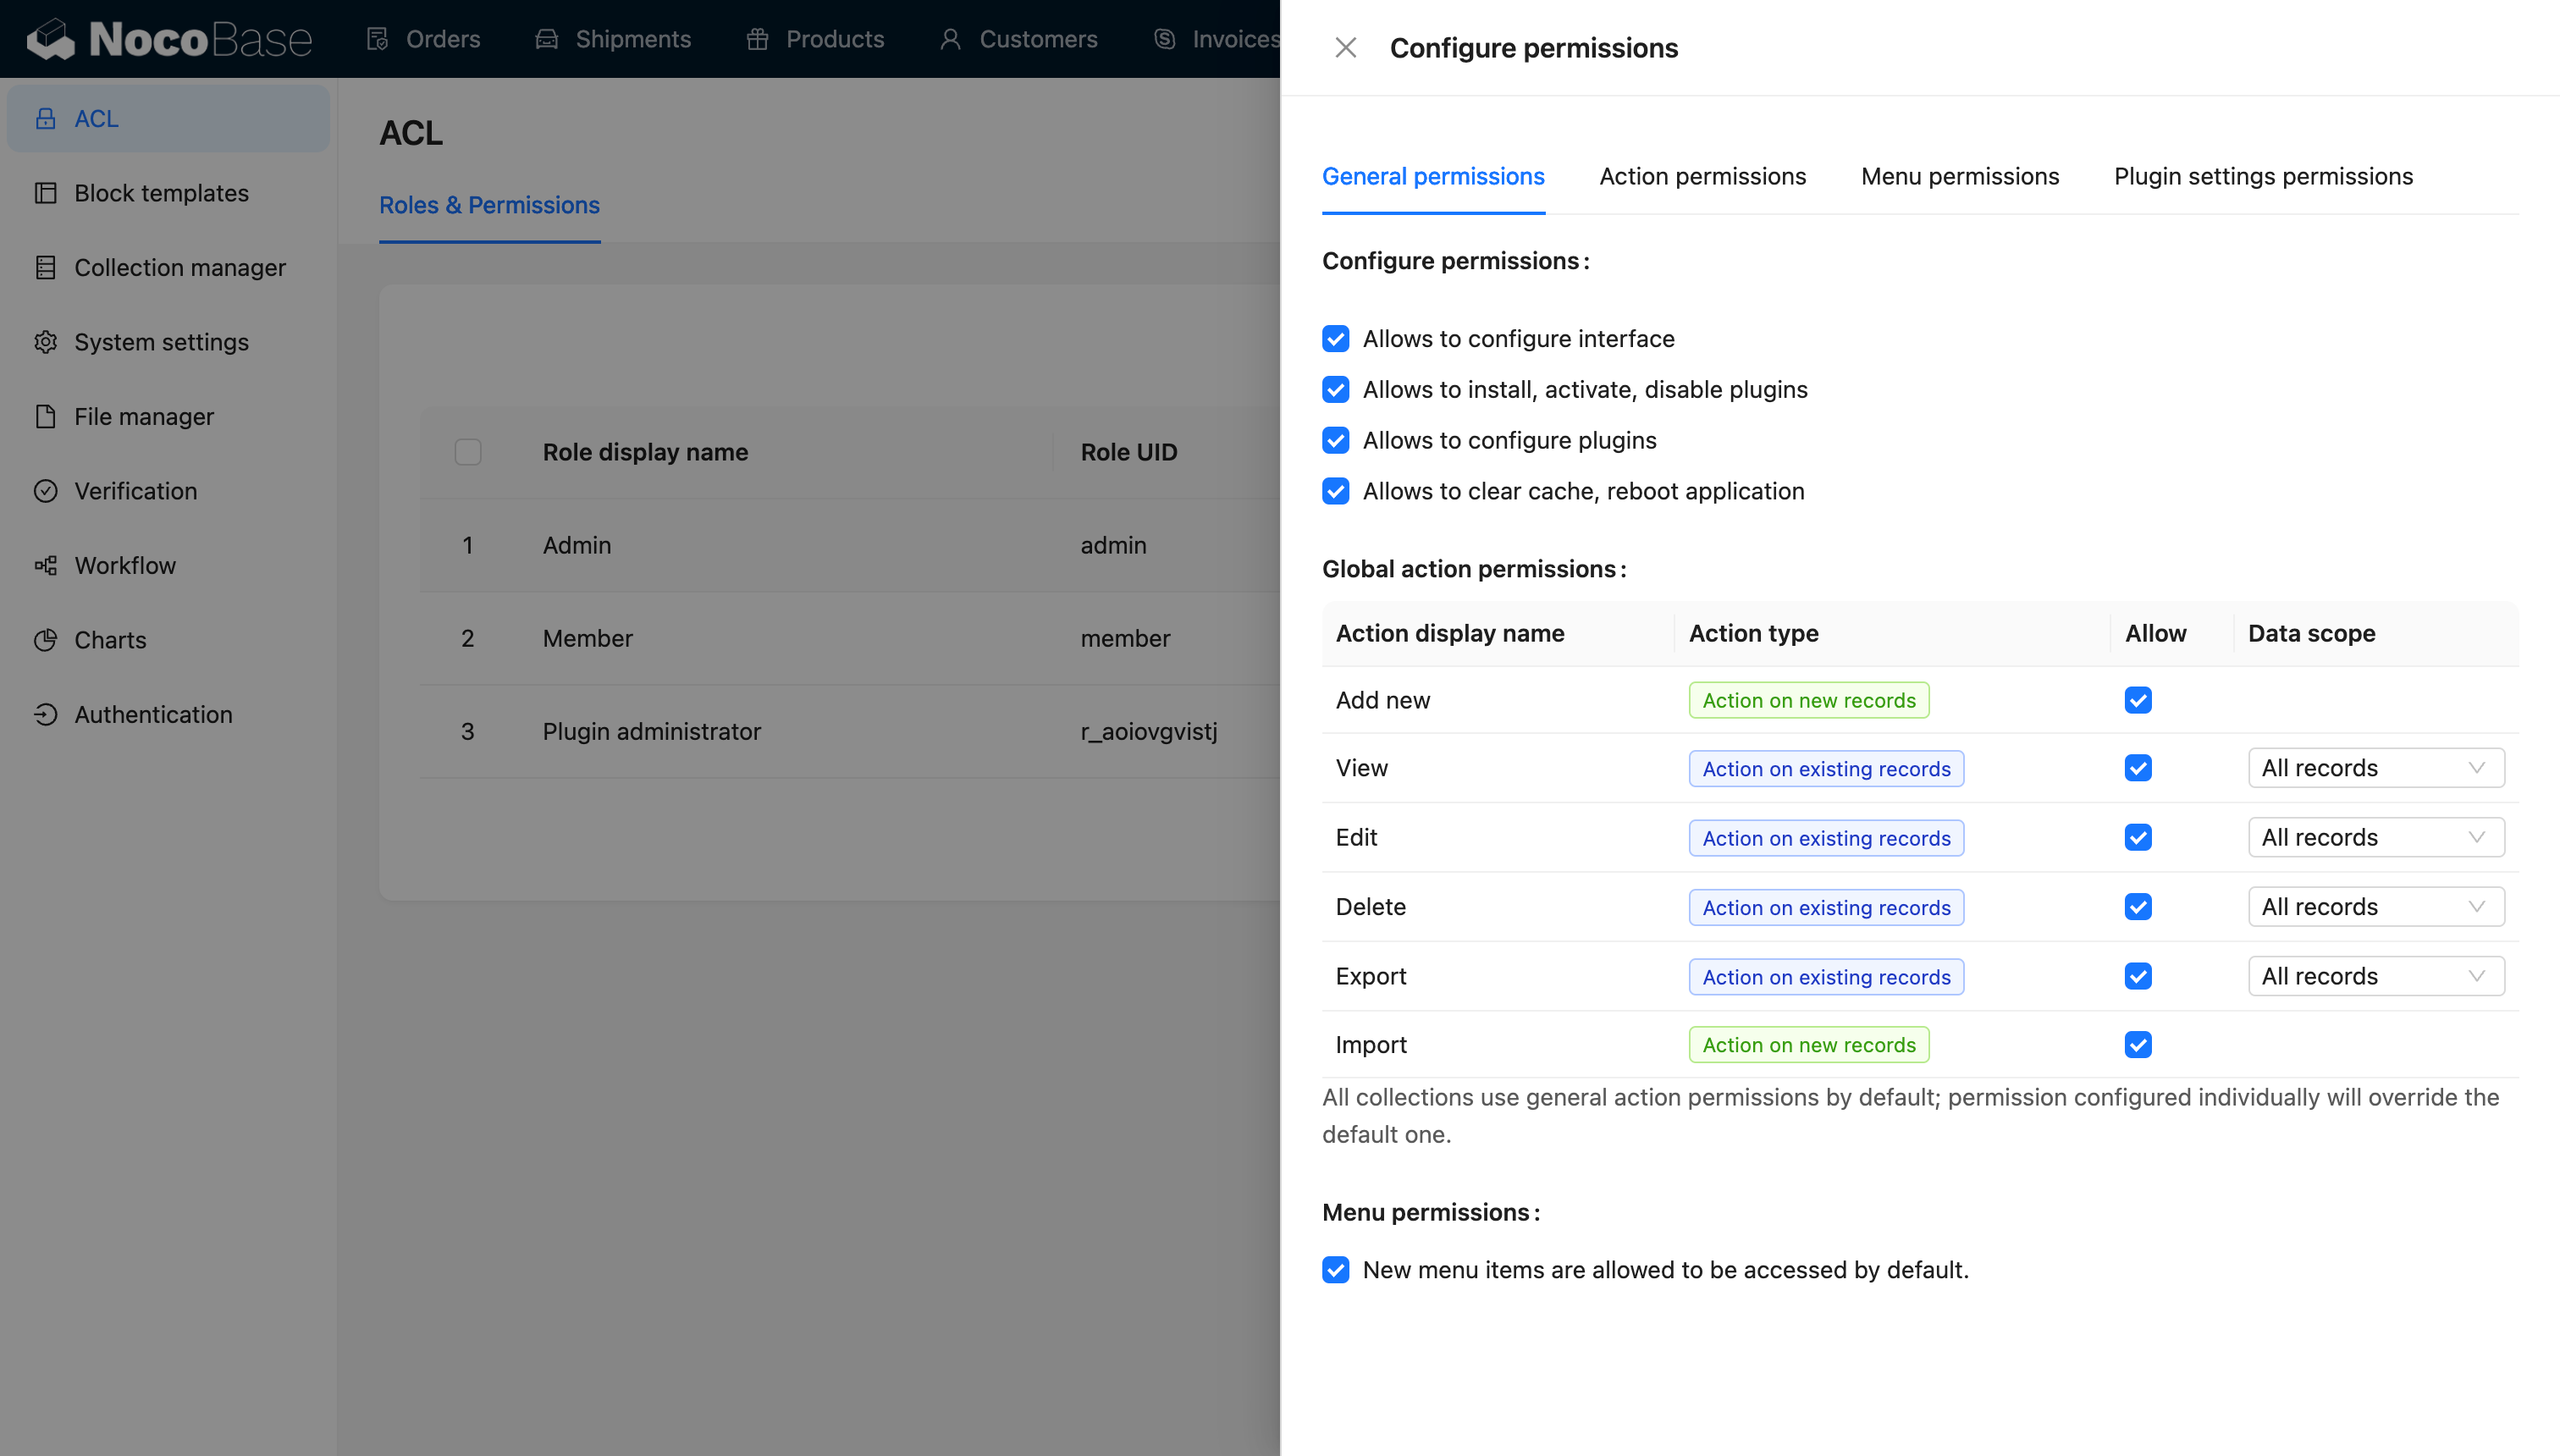
Task: Disable new menu items default access
Action: coord(1335,1270)
